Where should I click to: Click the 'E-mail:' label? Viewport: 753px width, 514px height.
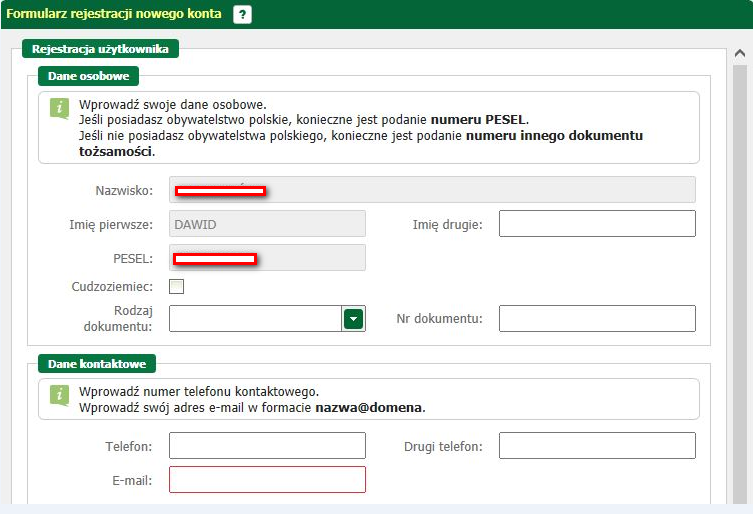click(x=132, y=480)
